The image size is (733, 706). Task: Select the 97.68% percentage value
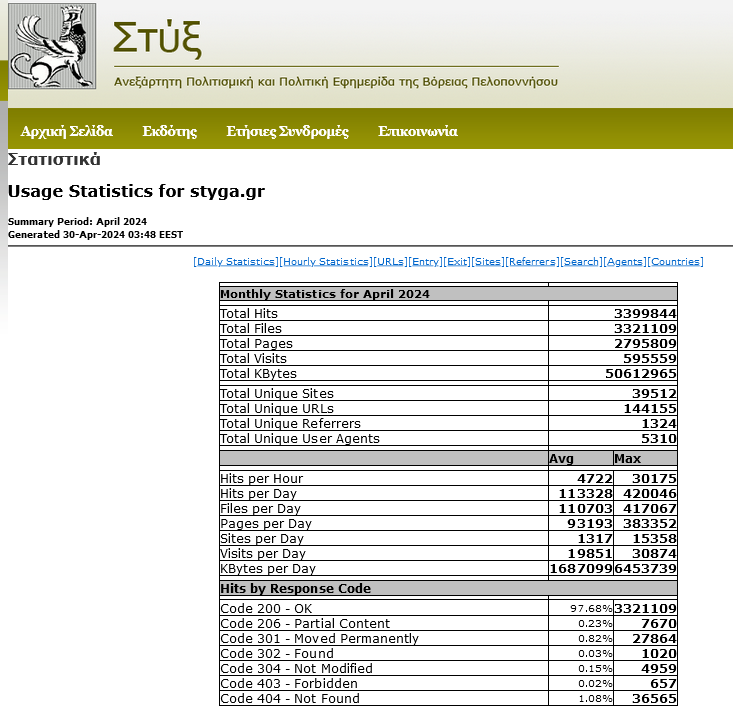click(x=591, y=608)
